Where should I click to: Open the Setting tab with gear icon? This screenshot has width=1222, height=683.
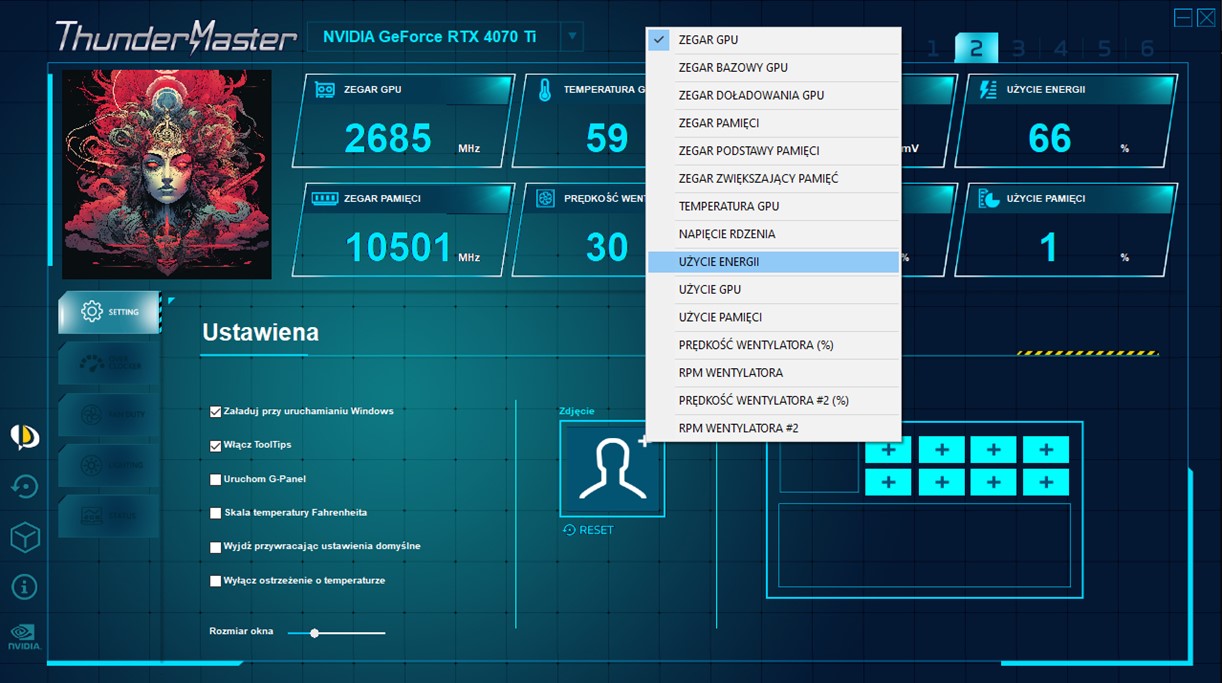109,312
